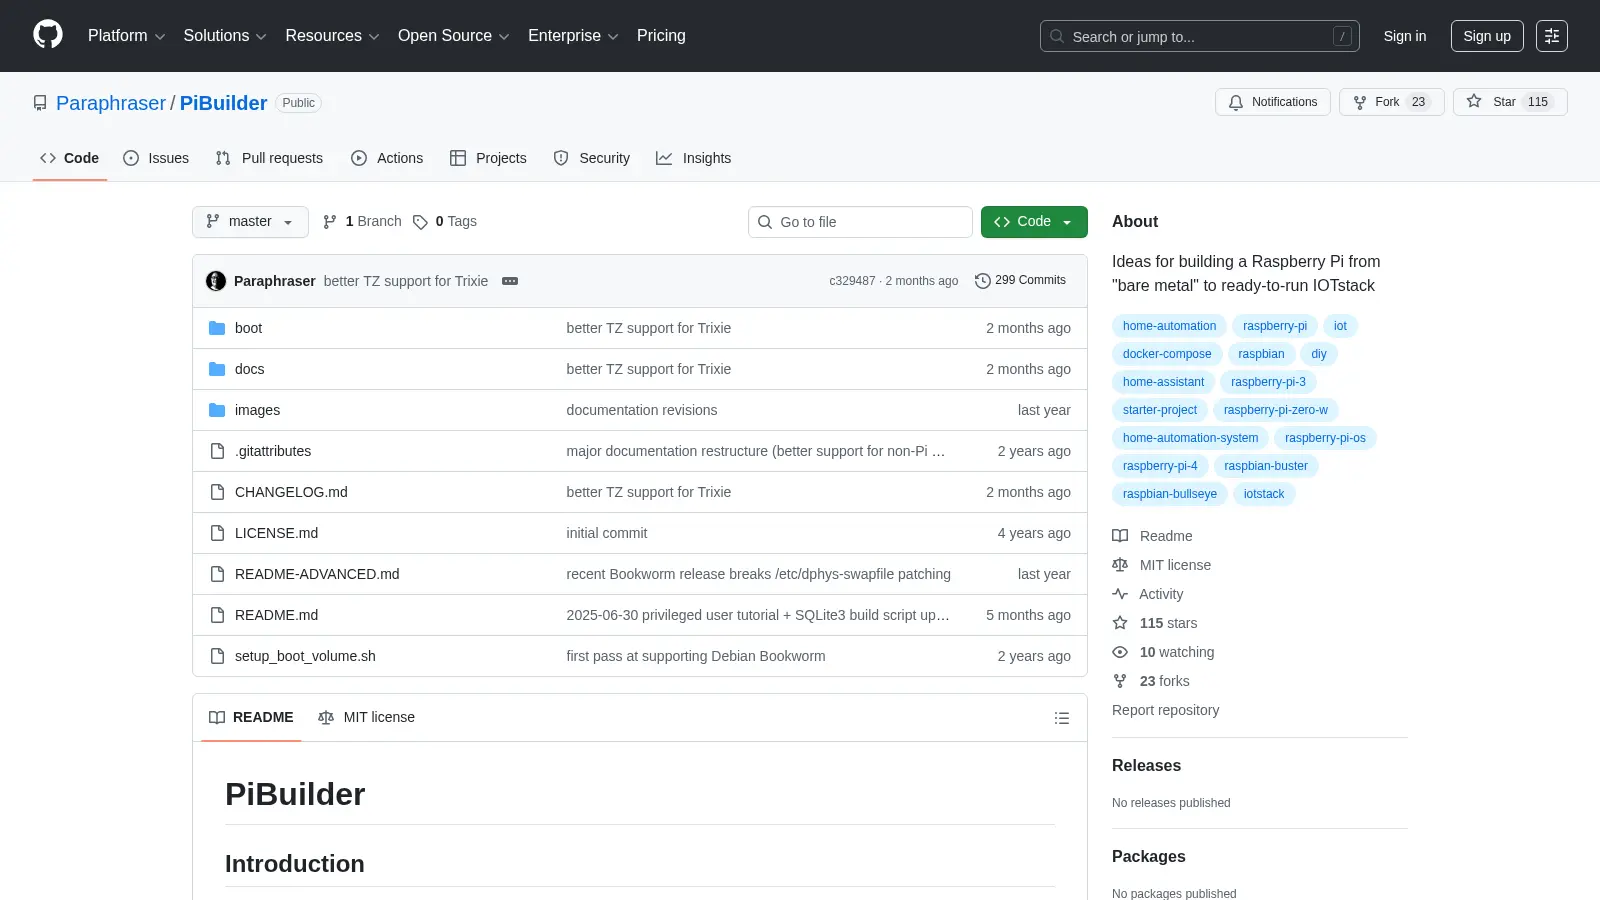Click the scales icon beside MIT license
This screenshot has width=1600, height=900.
click(x=1120, y=565)
